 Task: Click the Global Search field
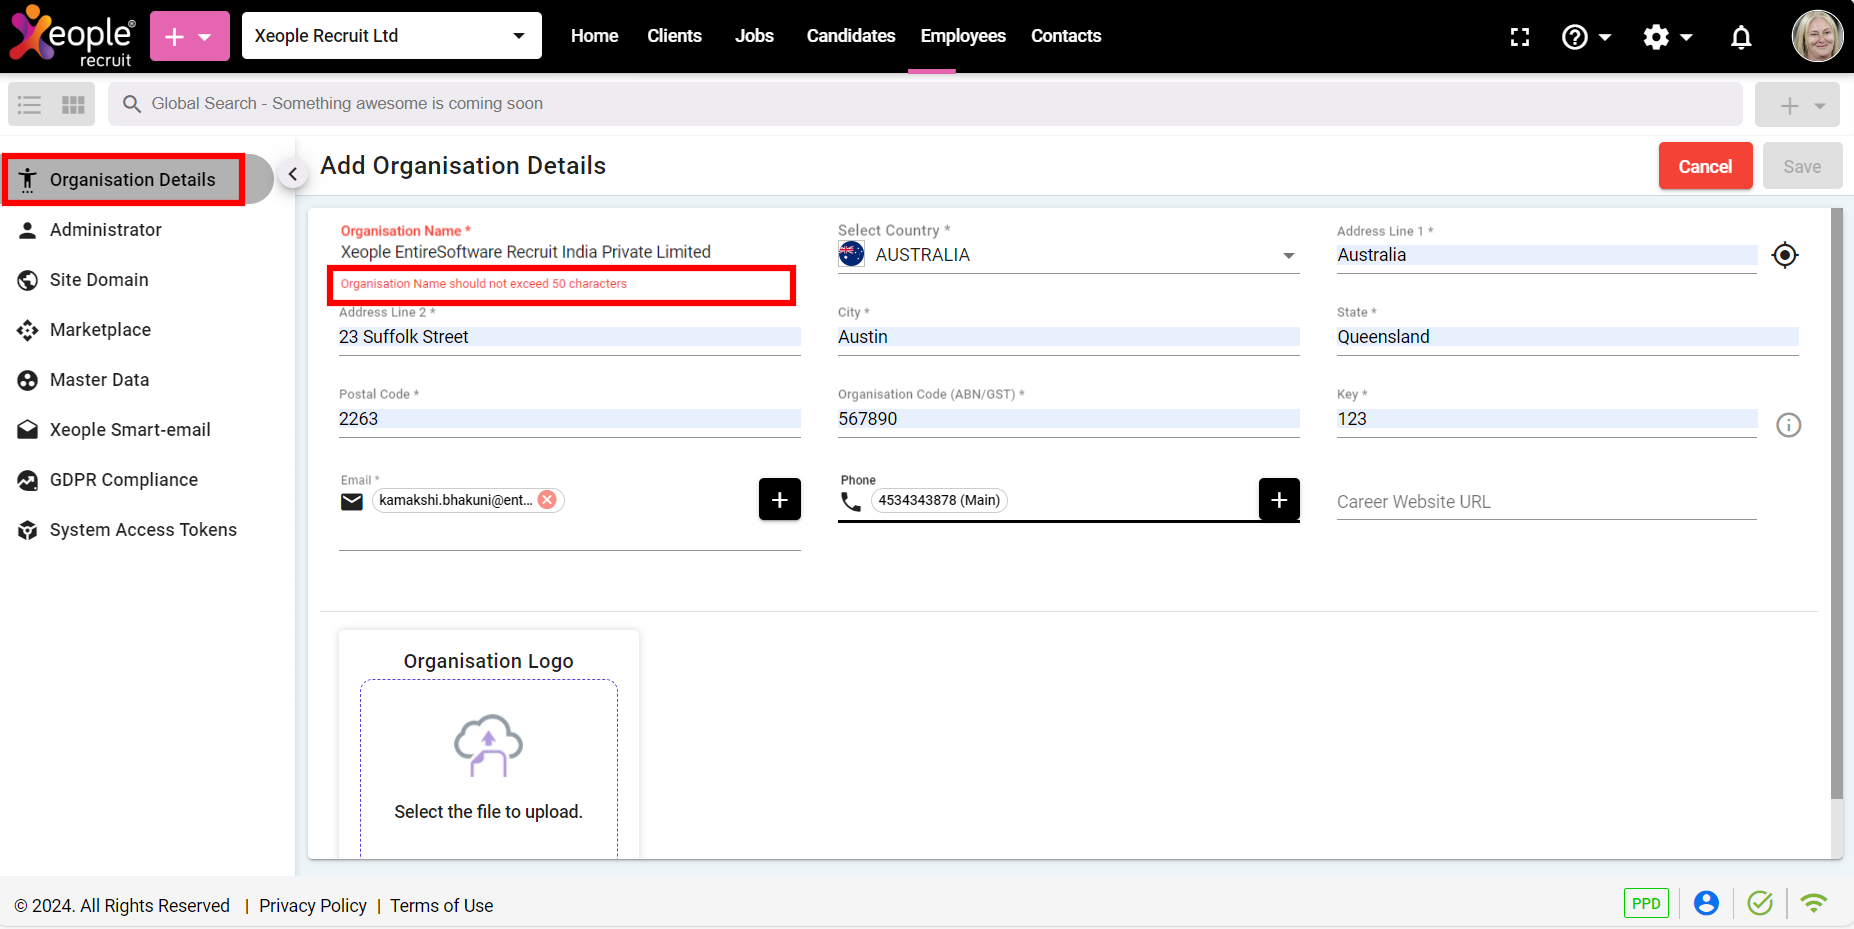(925, 104)
